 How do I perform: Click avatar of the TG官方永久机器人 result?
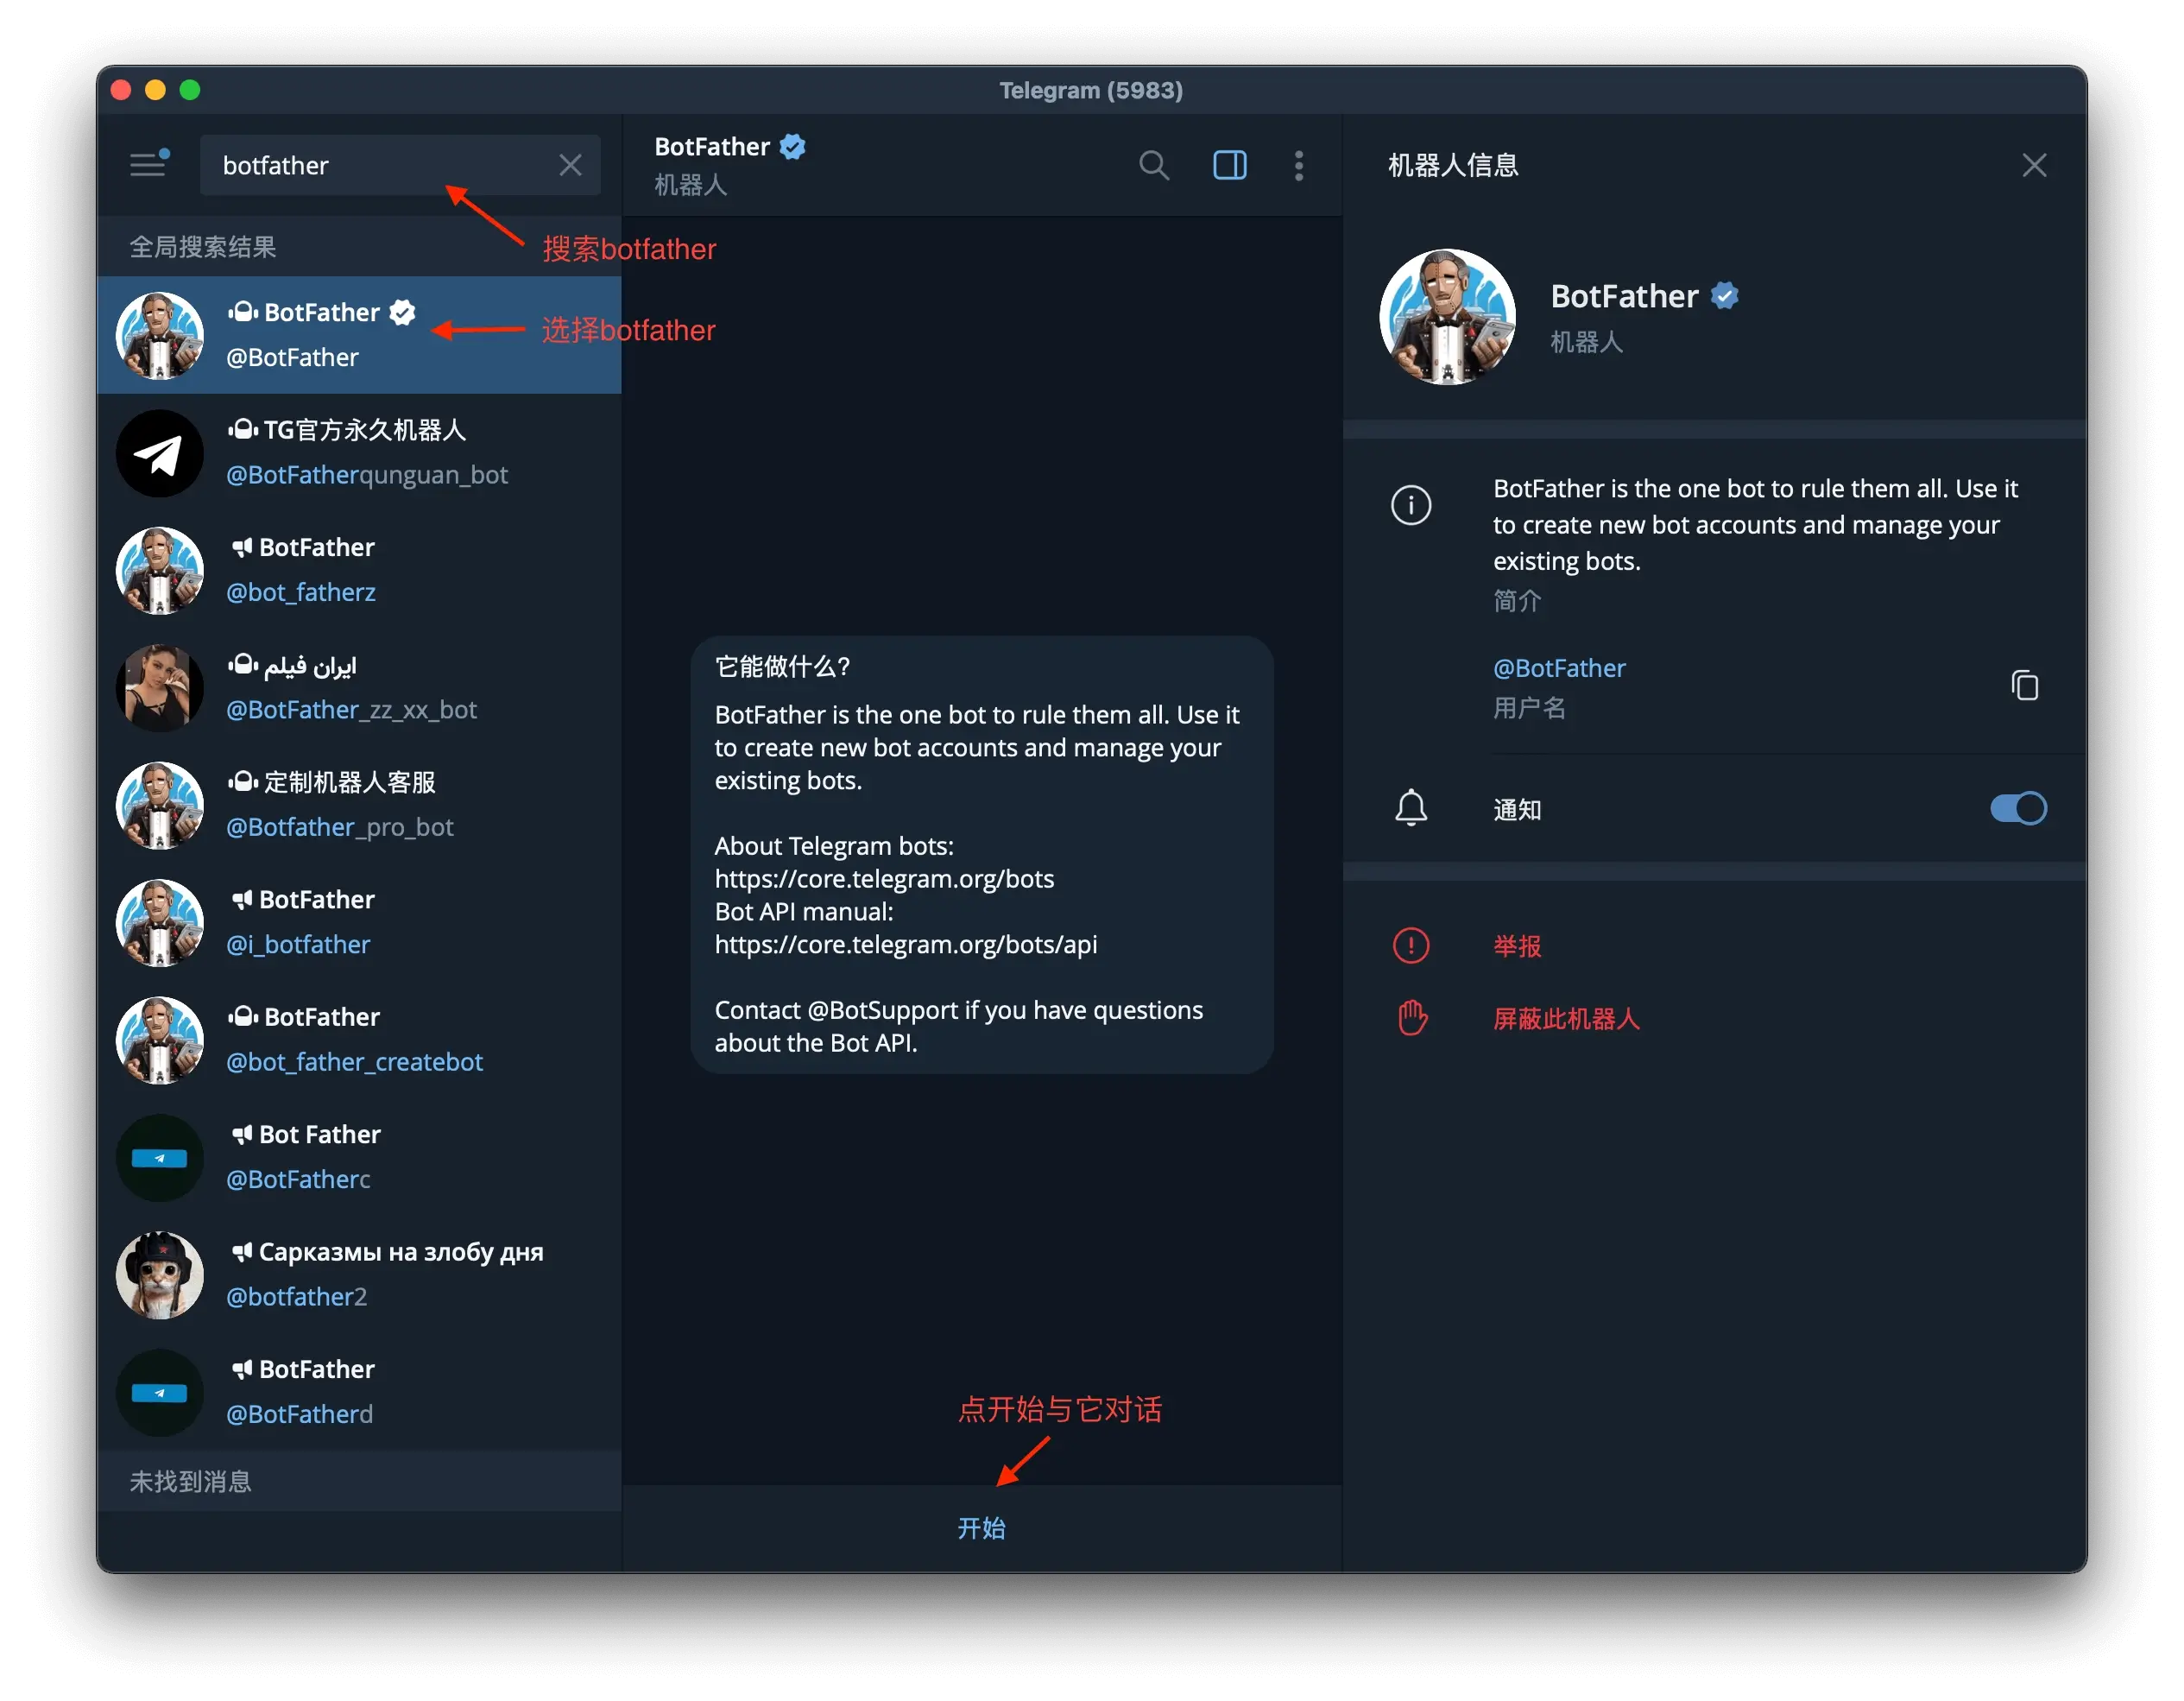coord(159,453)
